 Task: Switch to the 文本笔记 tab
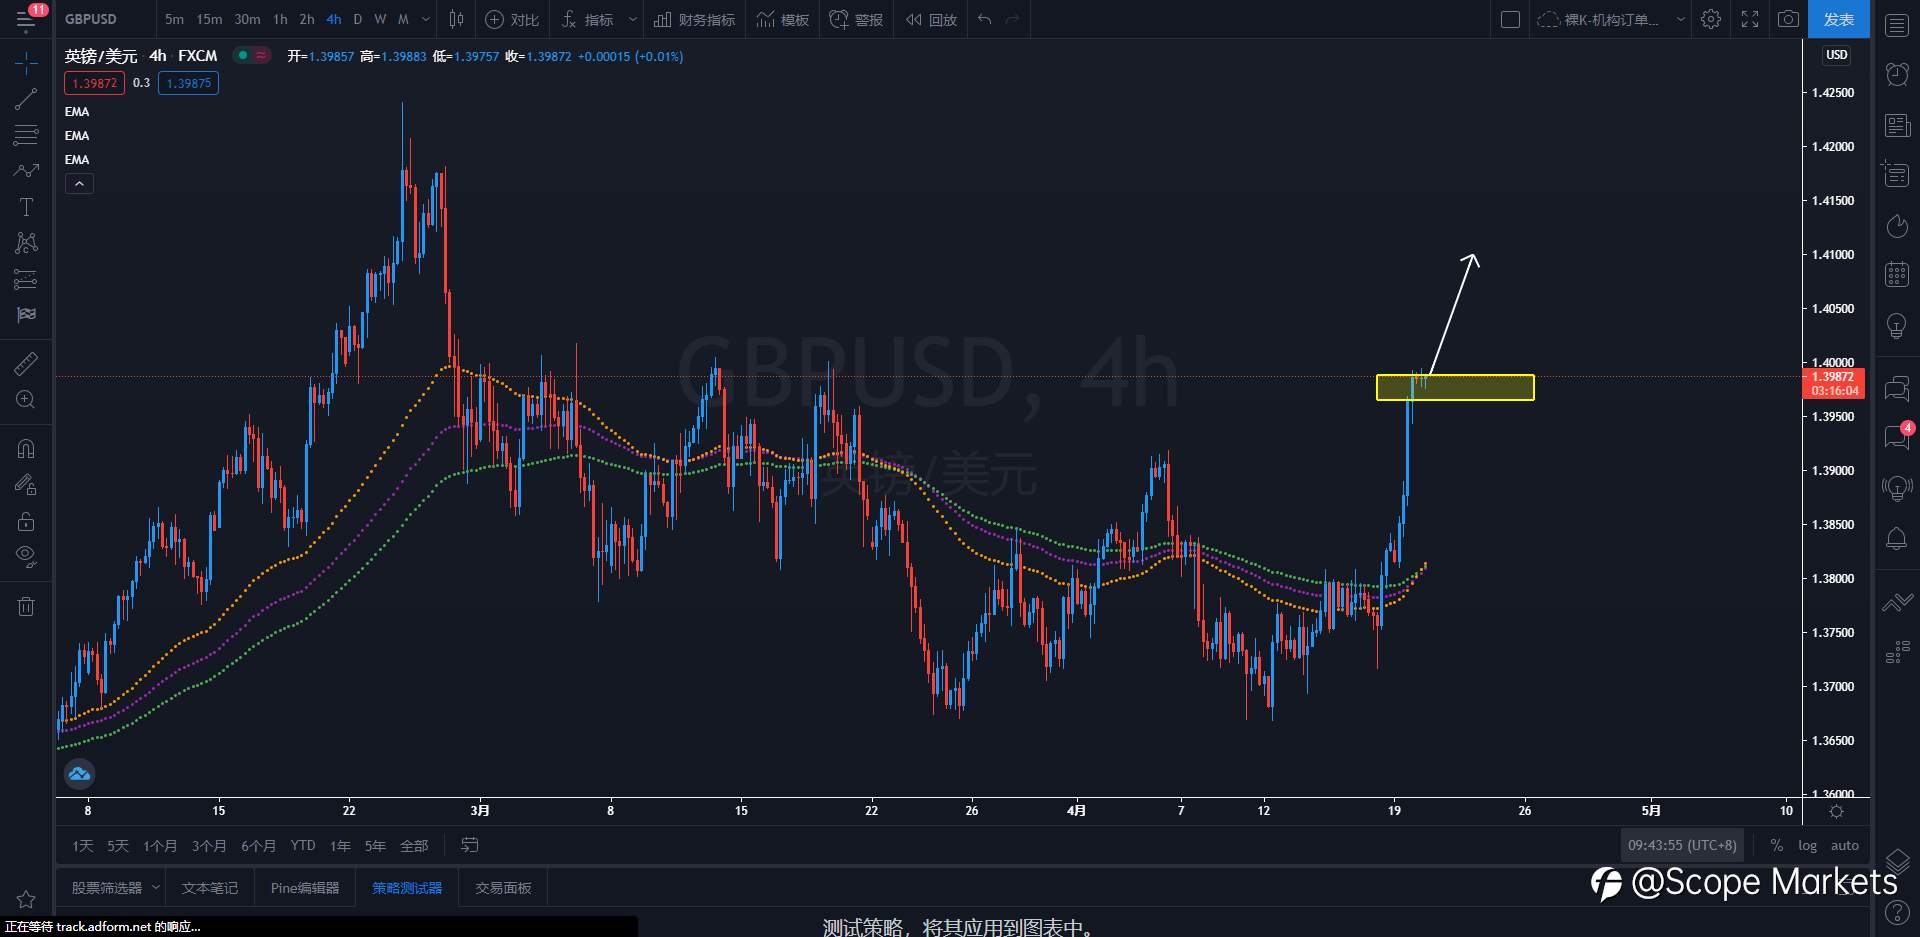coord(210,888)
